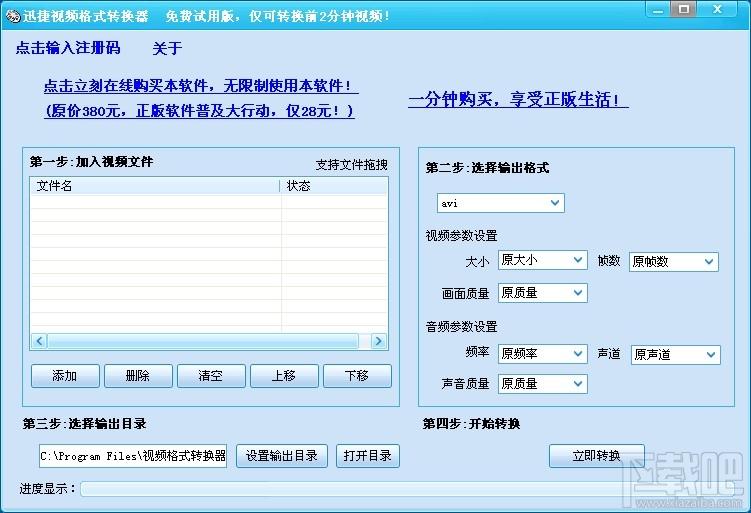Click 设置输出目录 button
Image resolution: width=751 pixels, height=513 pixels.
[x=282, y=456]
